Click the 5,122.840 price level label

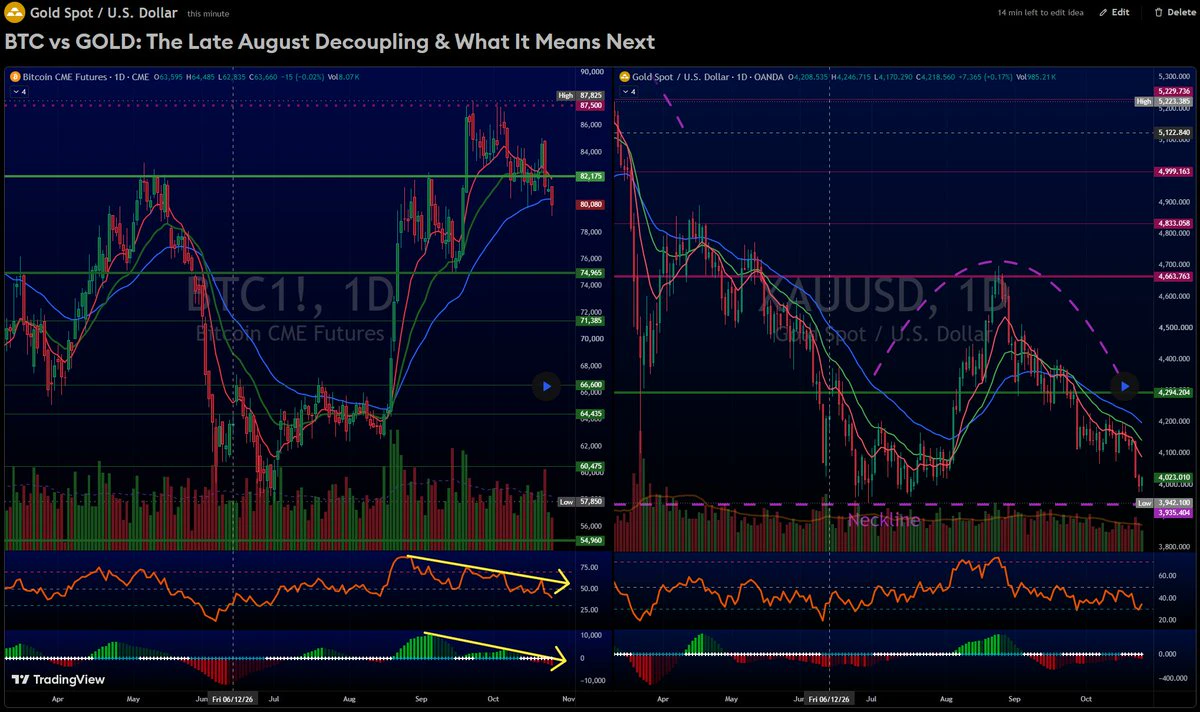click(x=1171, y=132)
